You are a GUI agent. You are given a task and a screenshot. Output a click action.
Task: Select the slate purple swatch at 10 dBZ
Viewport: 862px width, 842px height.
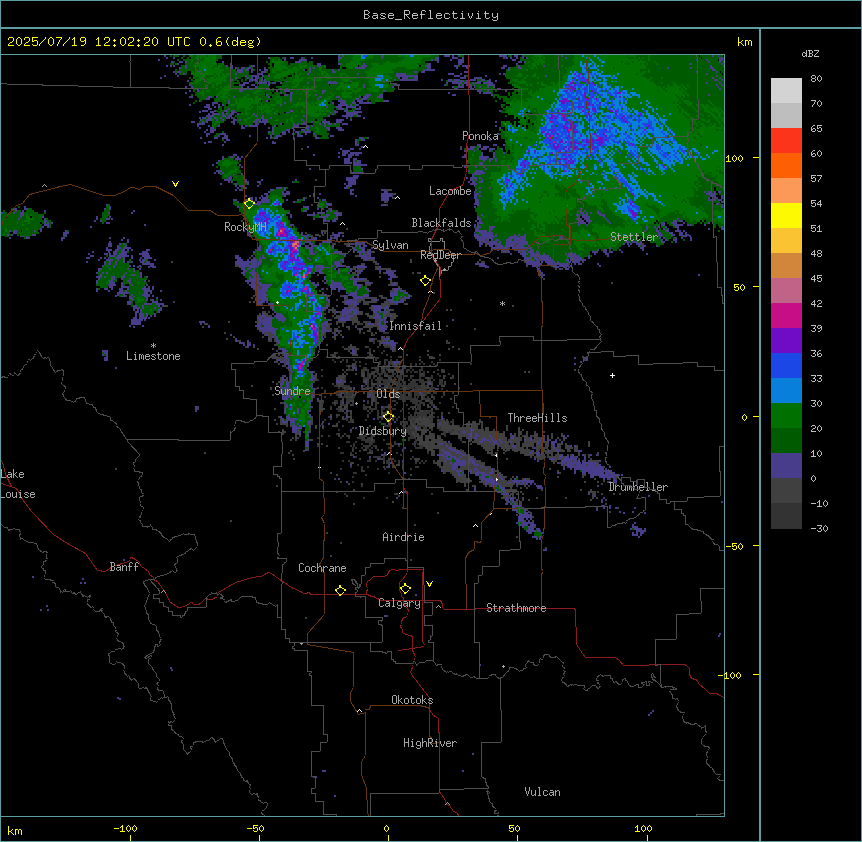tap(786, 466)
